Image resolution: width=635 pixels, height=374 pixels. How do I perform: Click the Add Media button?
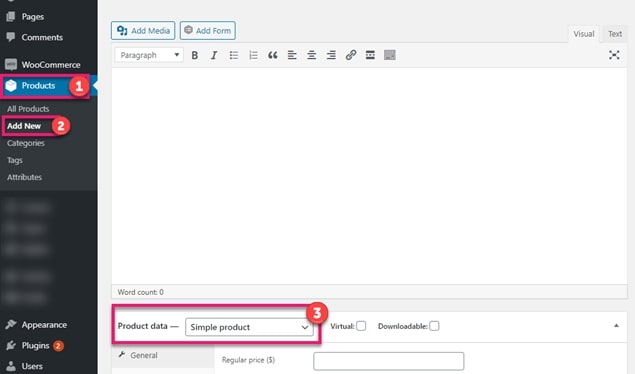(x=143, y=30)
